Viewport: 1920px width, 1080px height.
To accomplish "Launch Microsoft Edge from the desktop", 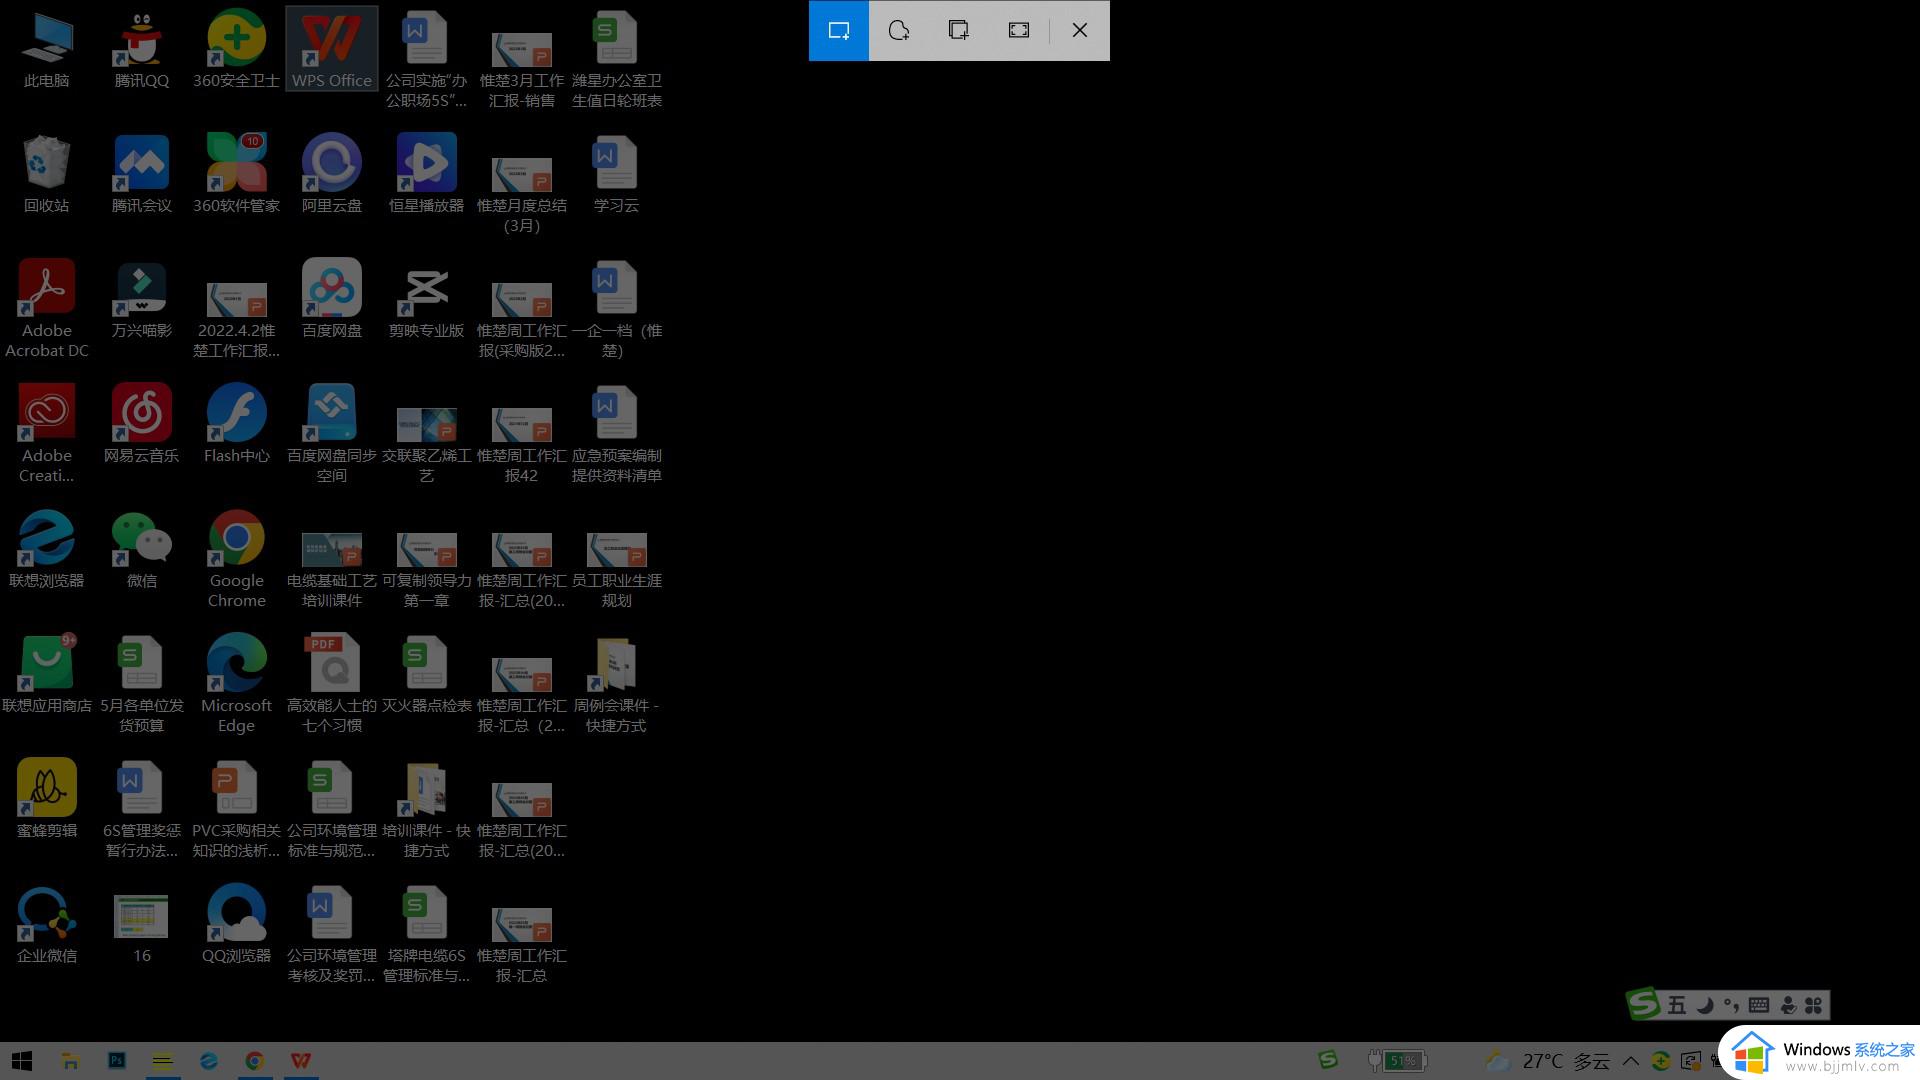I will [x=236, y=684].
